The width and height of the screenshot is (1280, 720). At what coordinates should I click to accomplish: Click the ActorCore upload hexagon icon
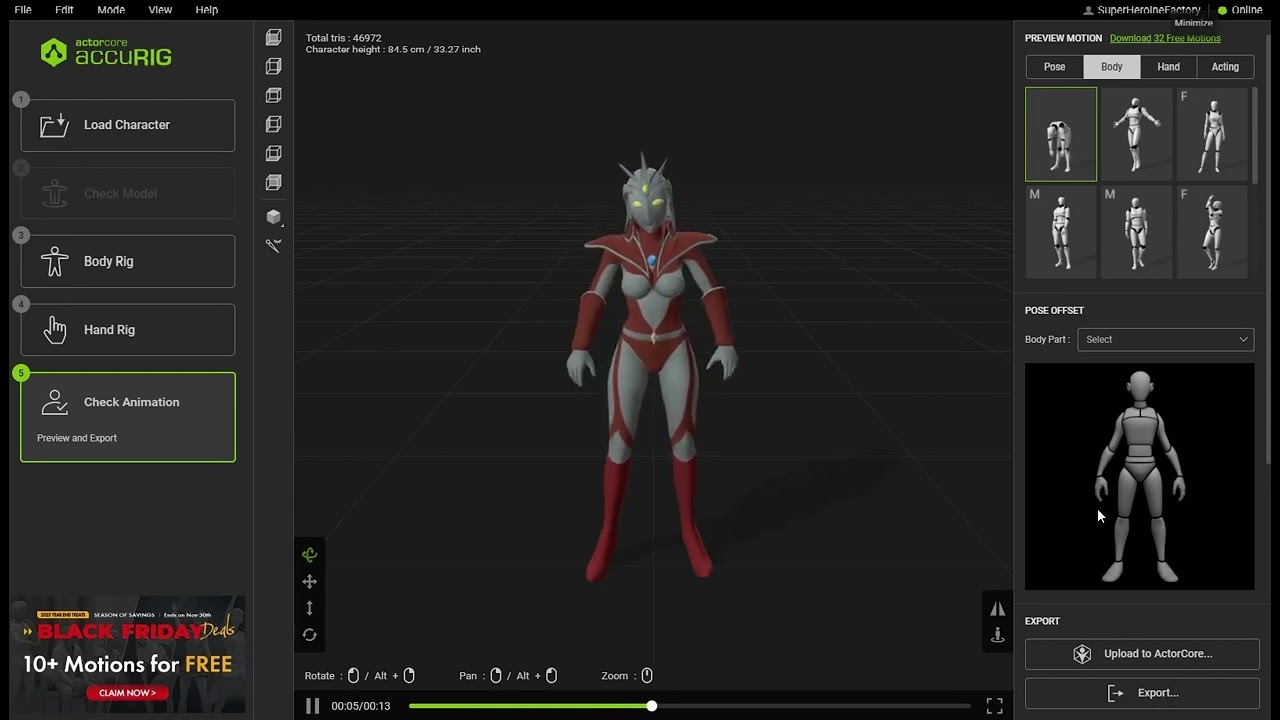pos(1082,654)
